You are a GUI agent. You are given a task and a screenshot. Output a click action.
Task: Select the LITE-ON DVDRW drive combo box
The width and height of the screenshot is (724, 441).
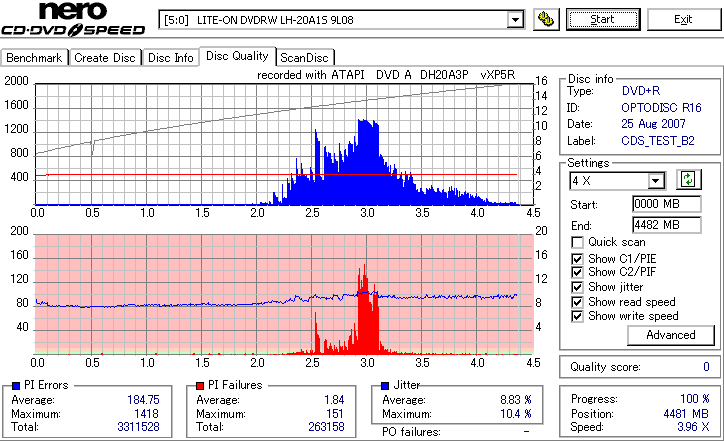coord(341,20)
